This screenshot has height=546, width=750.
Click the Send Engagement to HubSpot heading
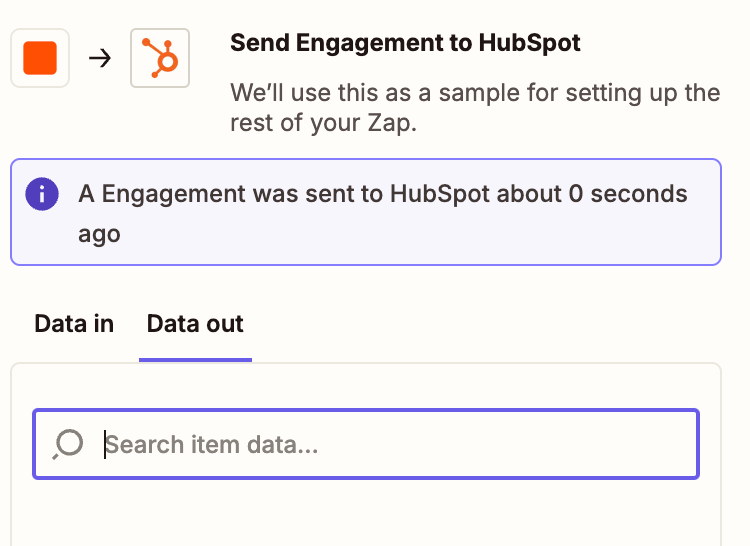pyautogui.click(x=405, y=43)
